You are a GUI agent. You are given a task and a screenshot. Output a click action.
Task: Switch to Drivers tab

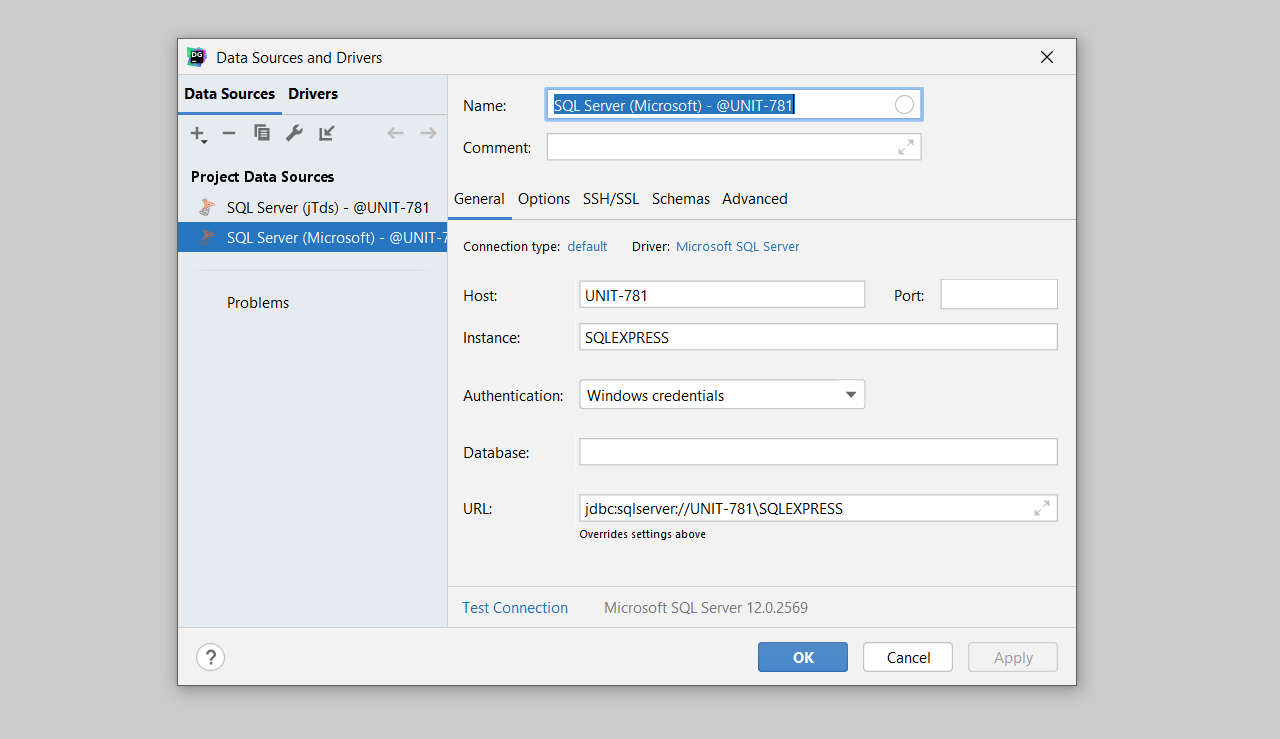(313, 94)
